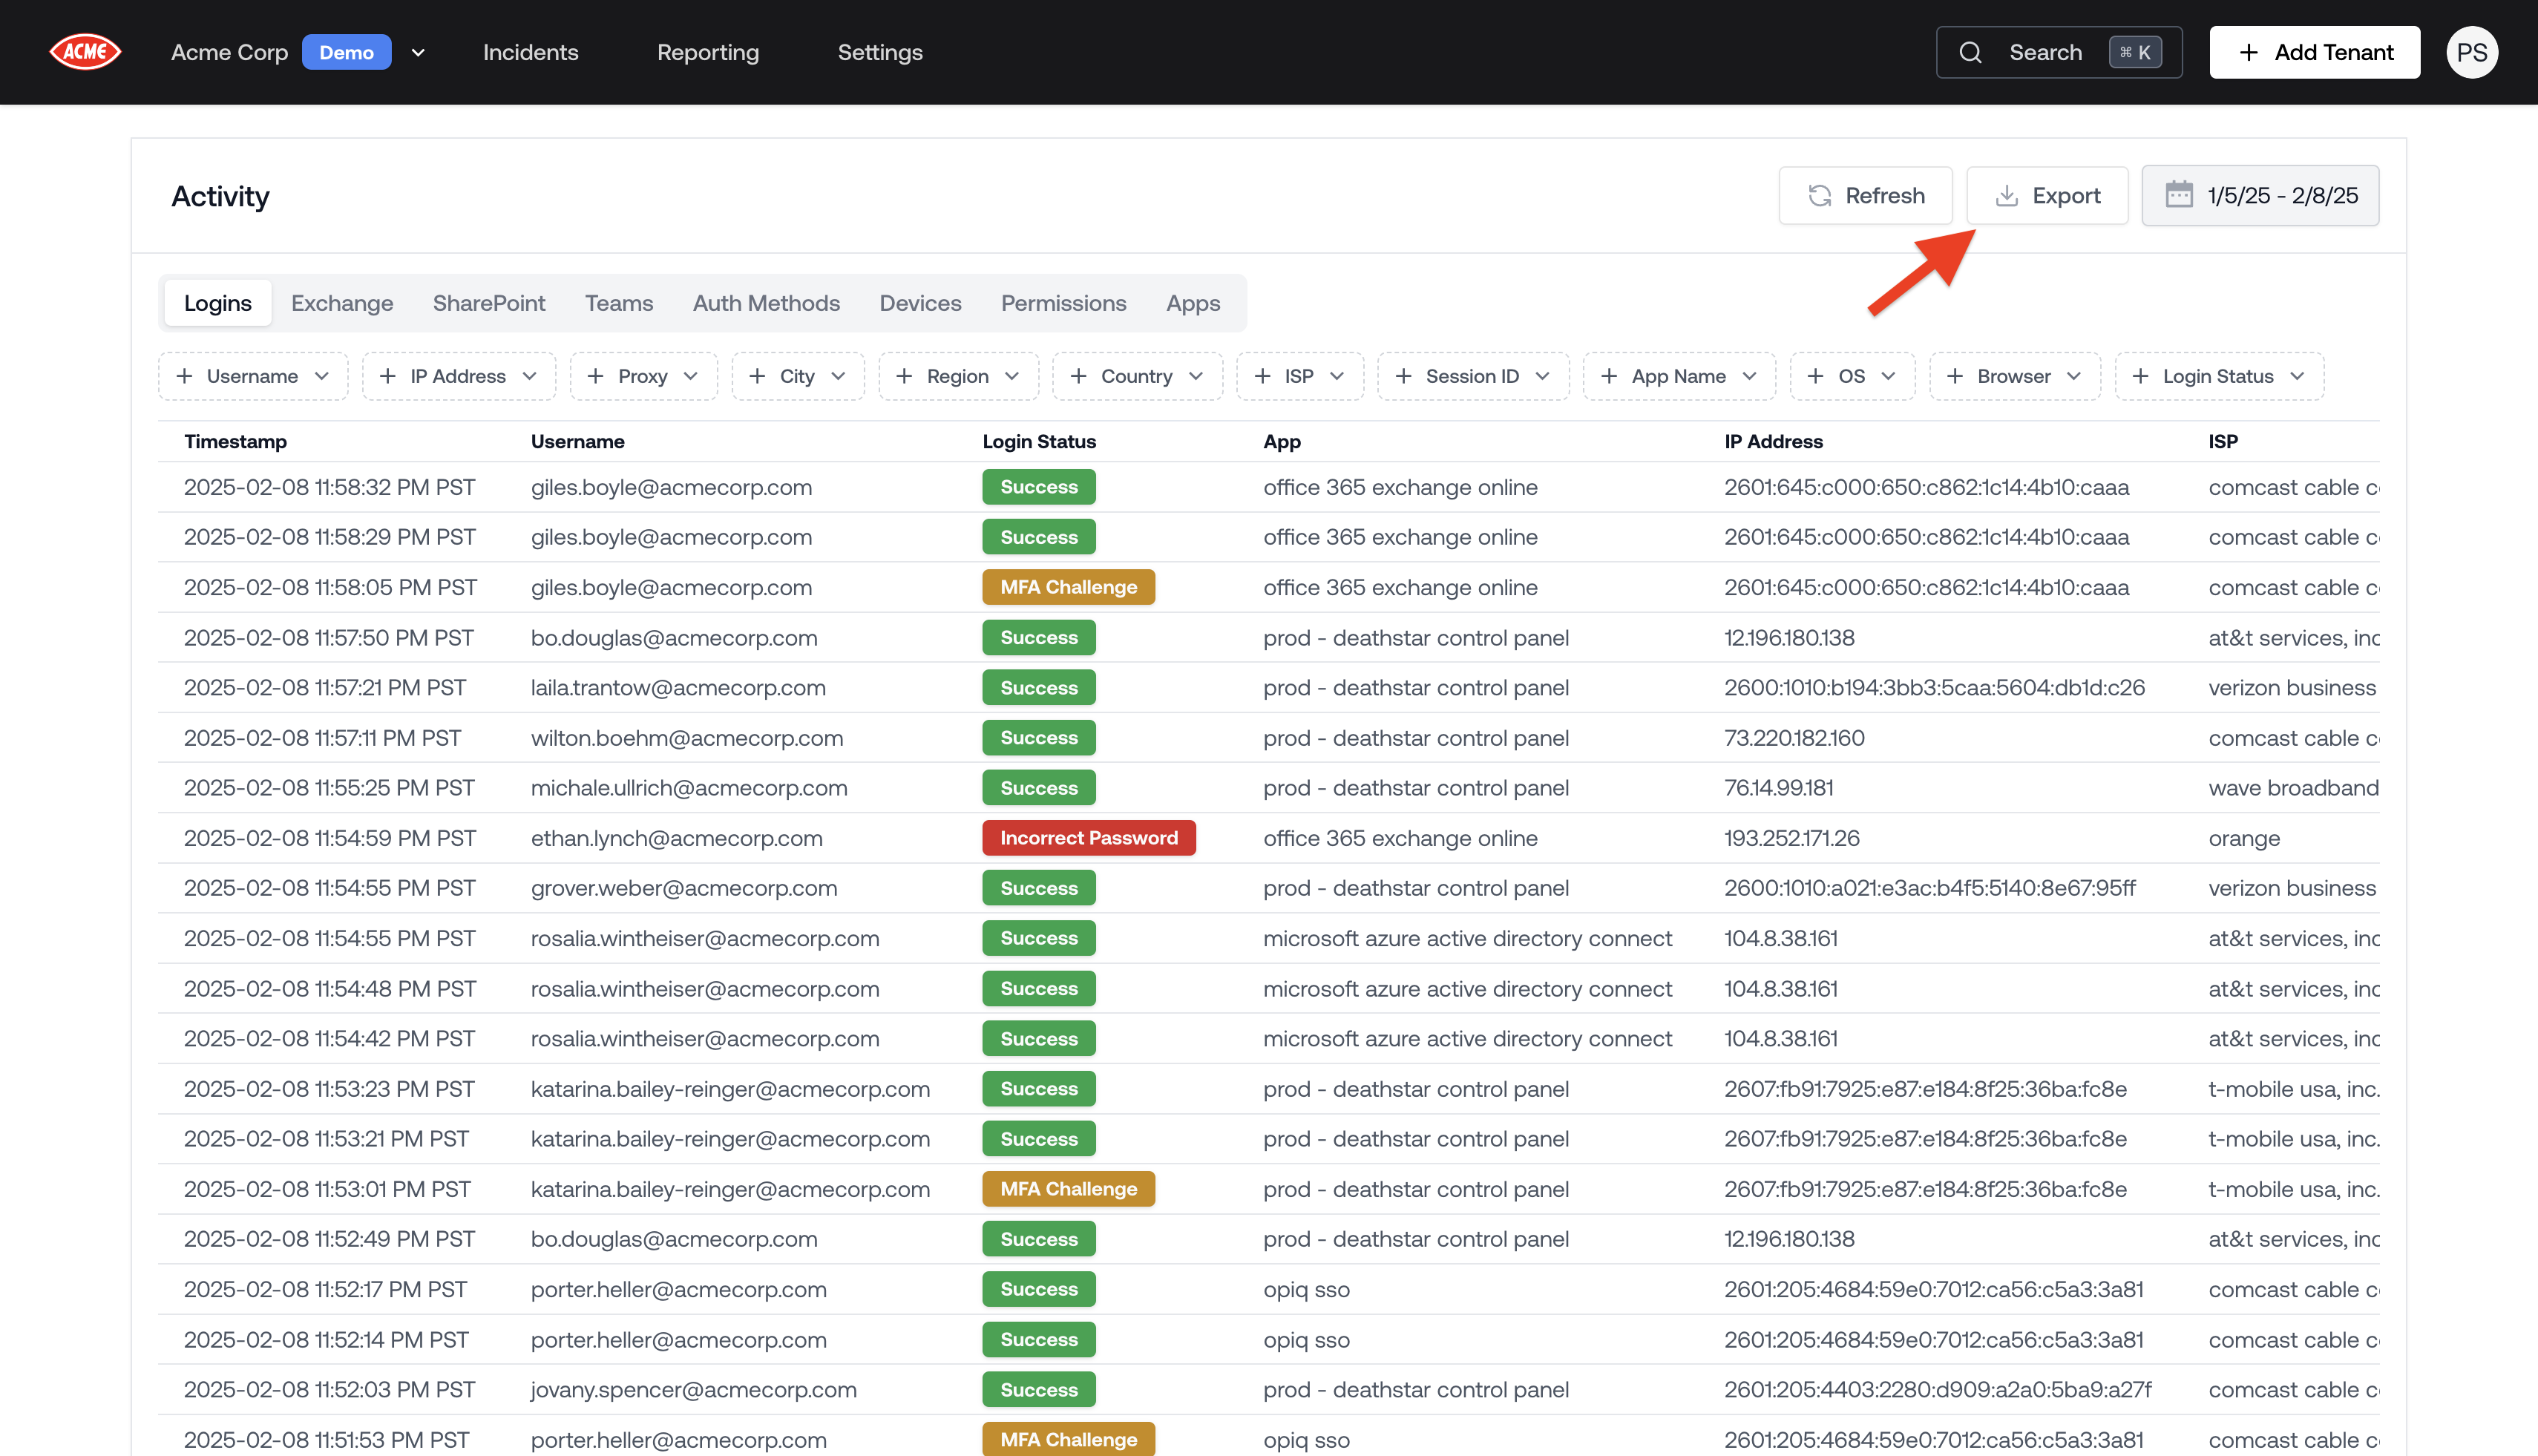Expand the Browser filter dropdown

(2014, 376)
